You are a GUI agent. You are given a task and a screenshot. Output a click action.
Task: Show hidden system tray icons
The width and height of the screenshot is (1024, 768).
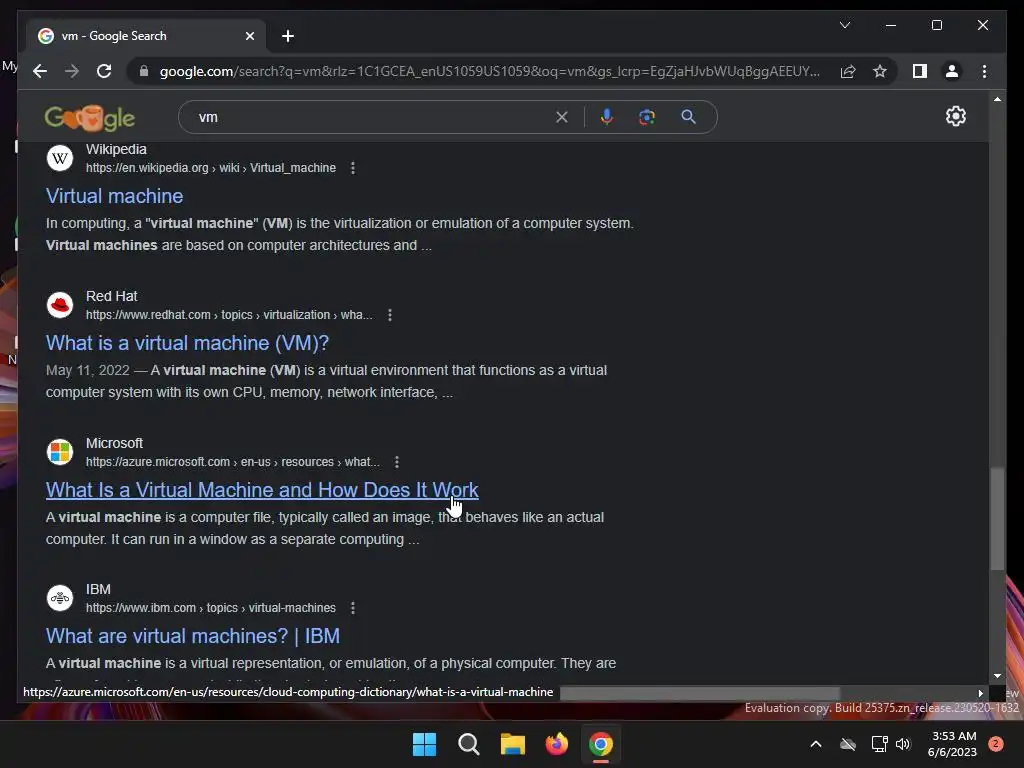click(x=816, y=744)
